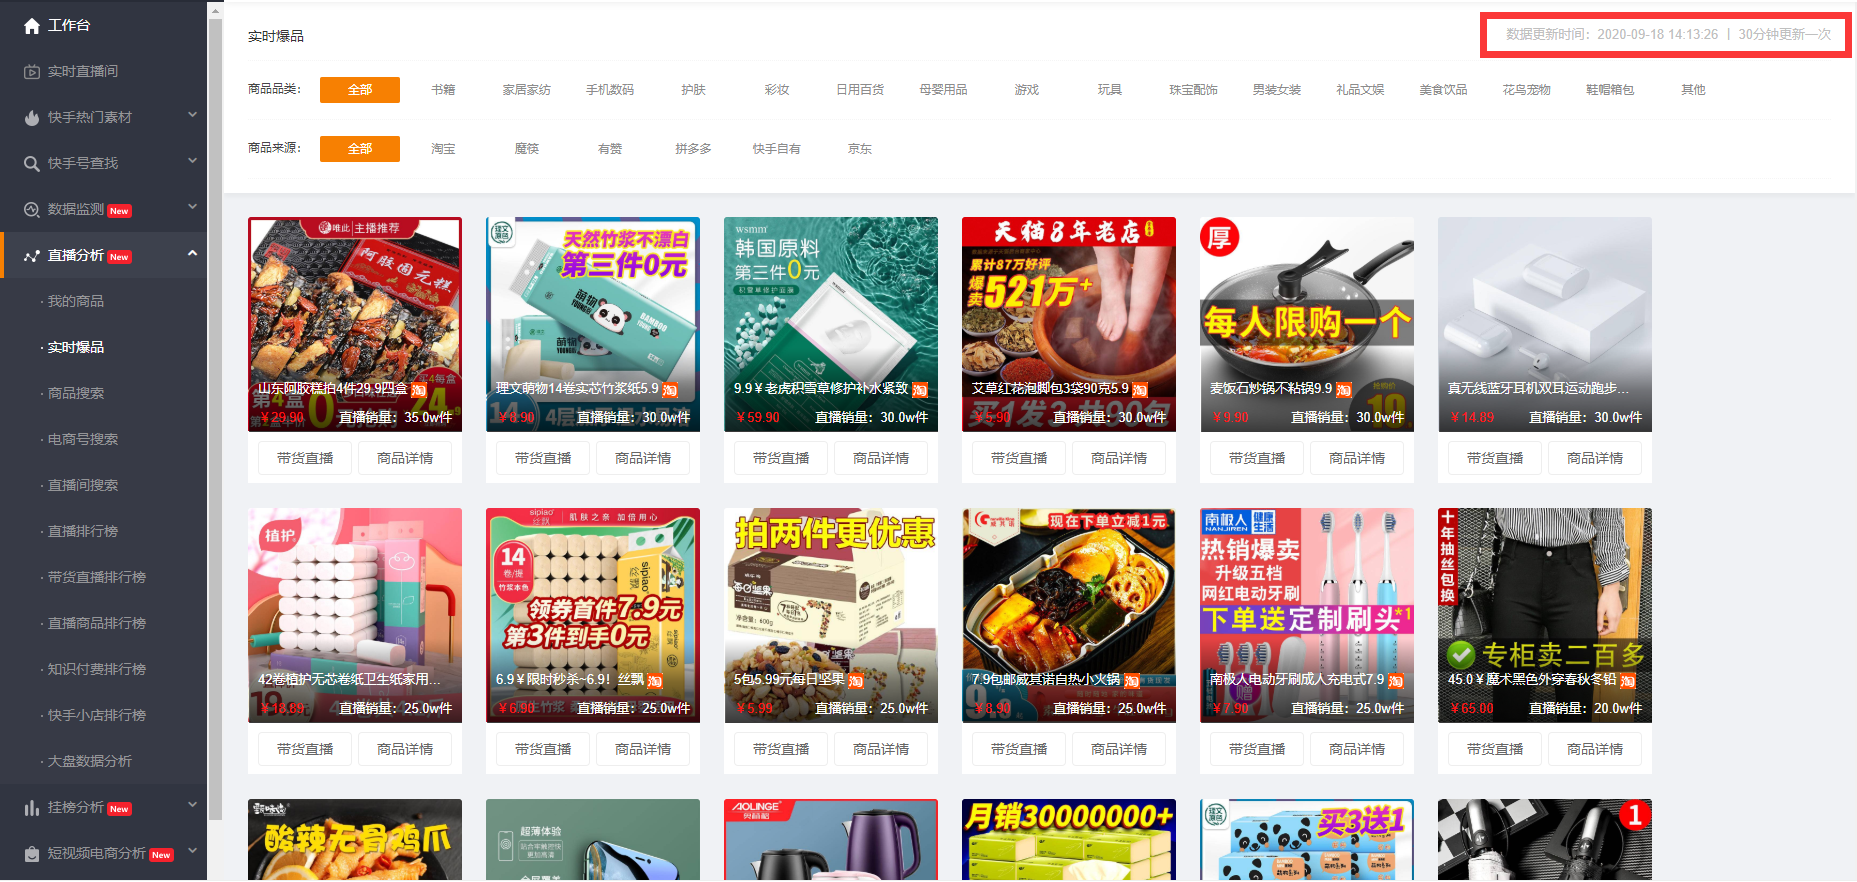Filter category by 日用百货
1857x882 pixels.
point(860,90)
